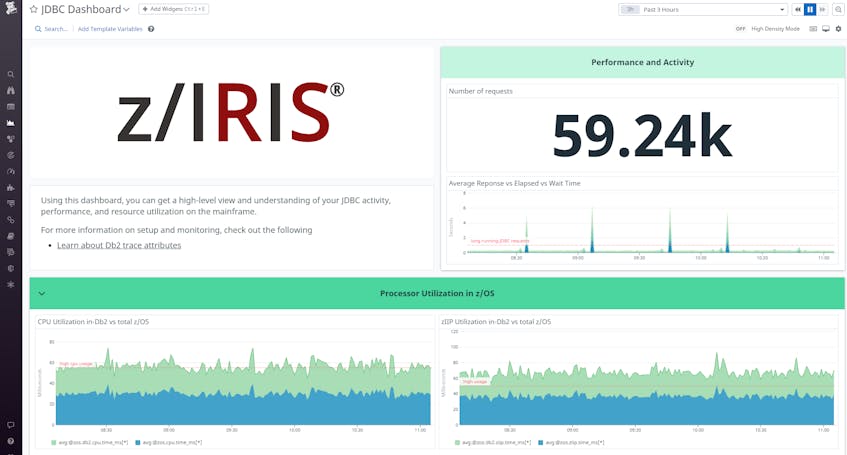Image resolution: width=847 pixels, height=455 pixels.
Task: Open the help question icon in sidebar
Action: [10, 441]
